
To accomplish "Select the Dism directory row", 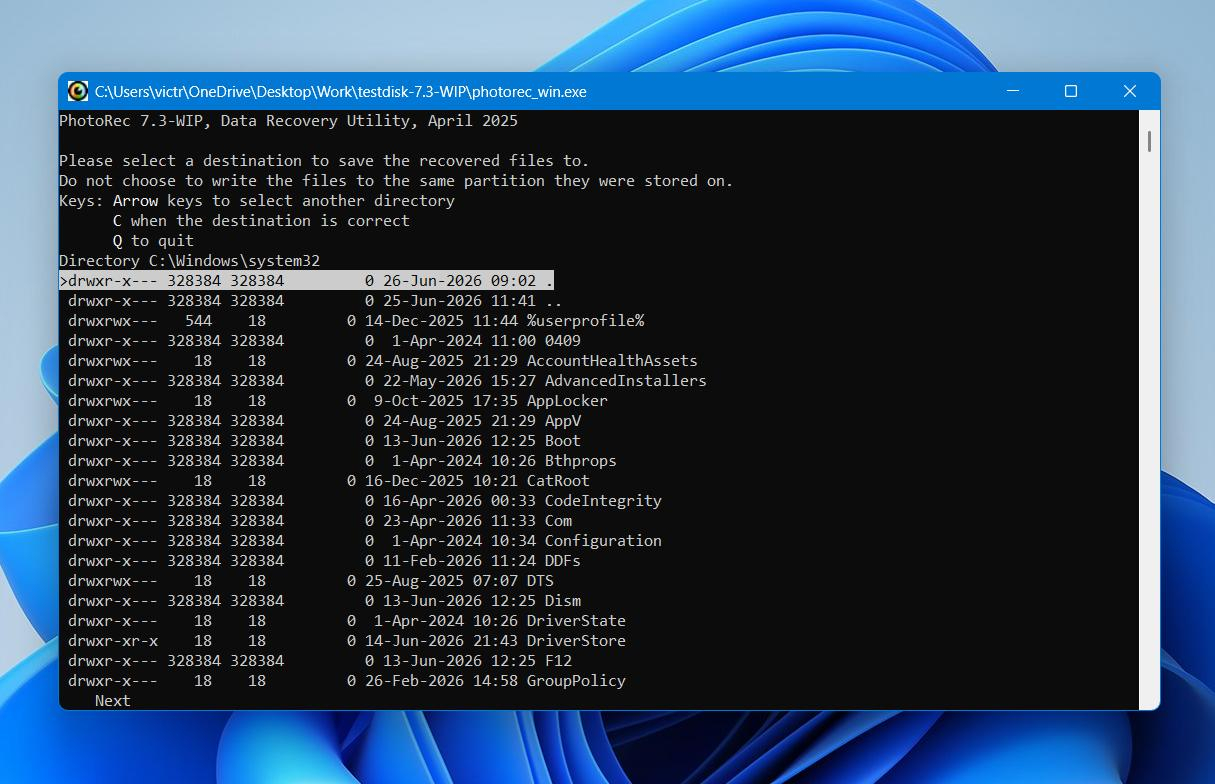I will tap(324, 601).
